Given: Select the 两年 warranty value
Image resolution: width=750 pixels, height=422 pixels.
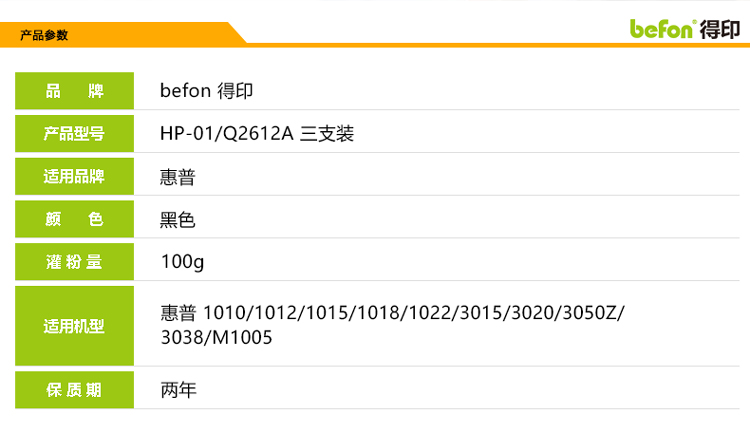Looking at the screenshot, I should point(178,390).
